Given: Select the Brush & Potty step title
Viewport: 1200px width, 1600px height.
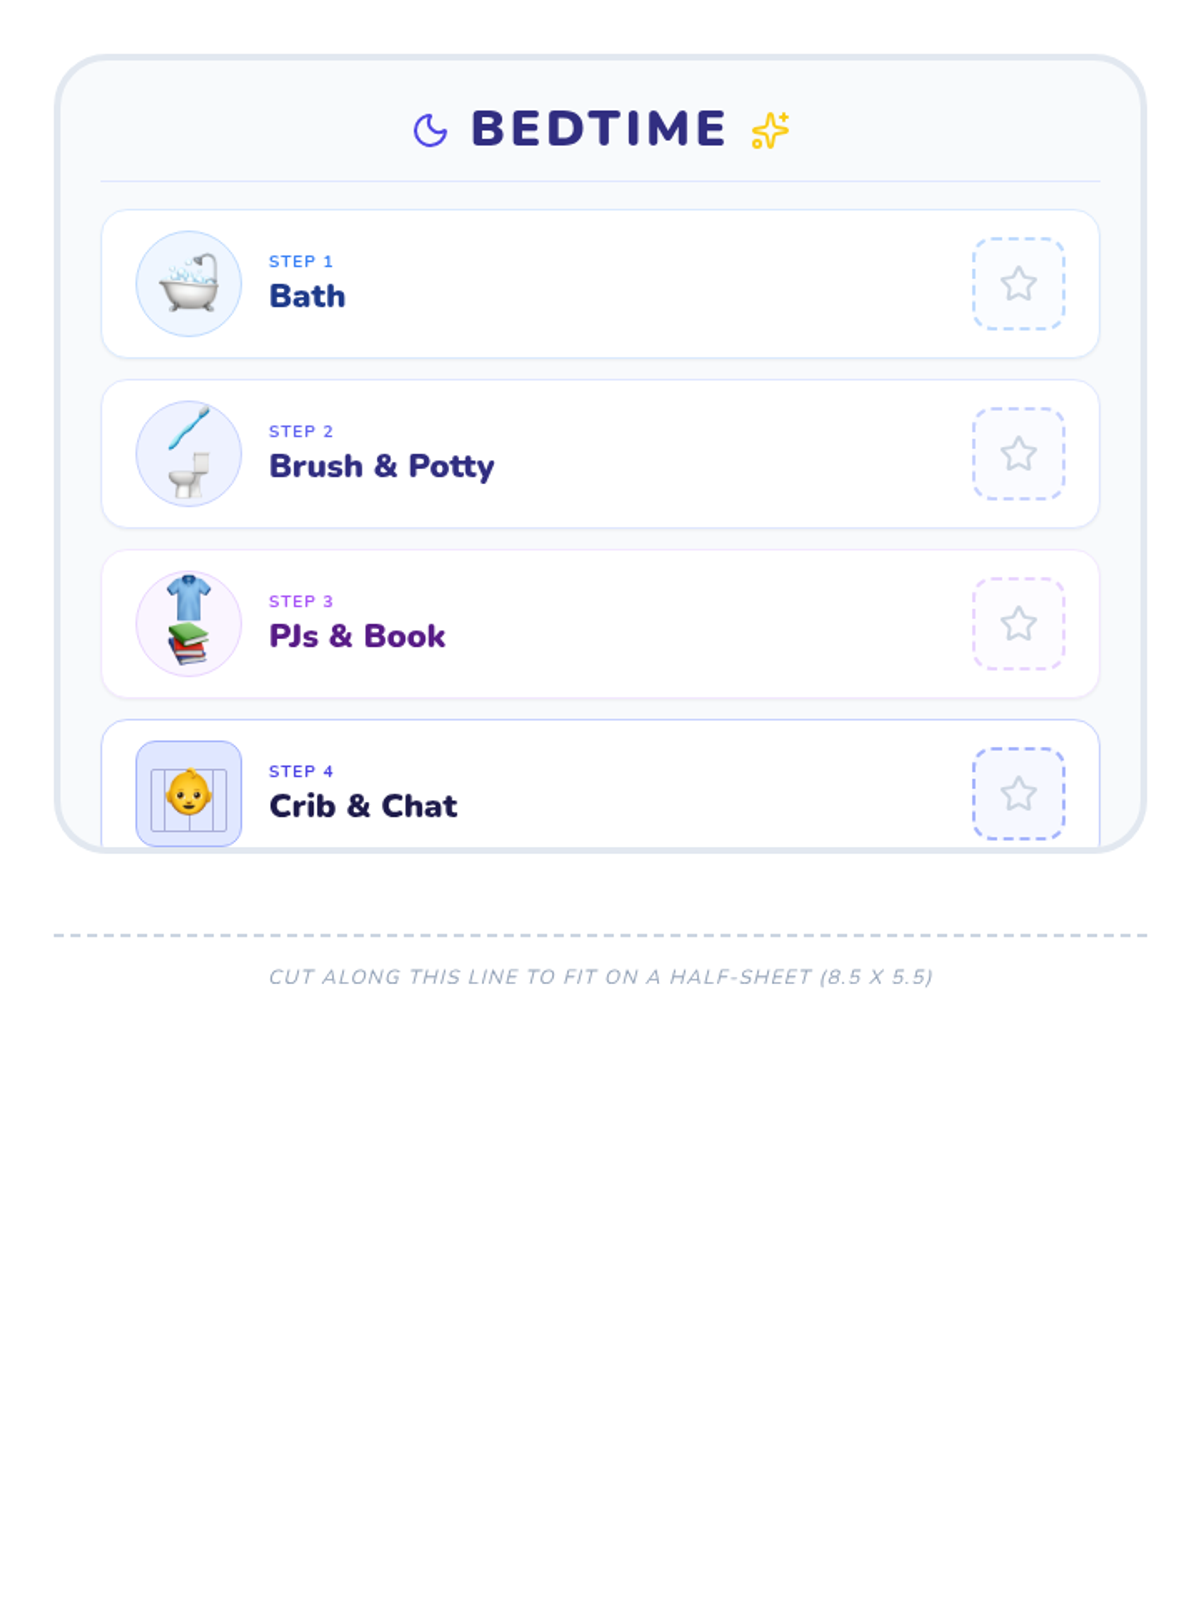Looking at the screenshot, I should [x=382, y=467].
